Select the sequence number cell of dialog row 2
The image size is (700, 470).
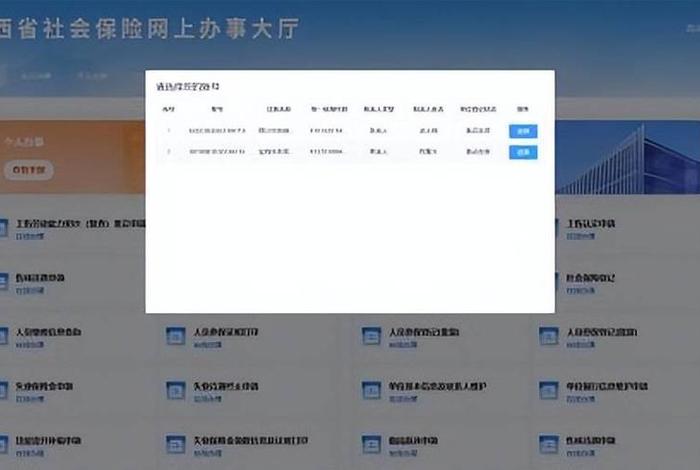point(169,152)
